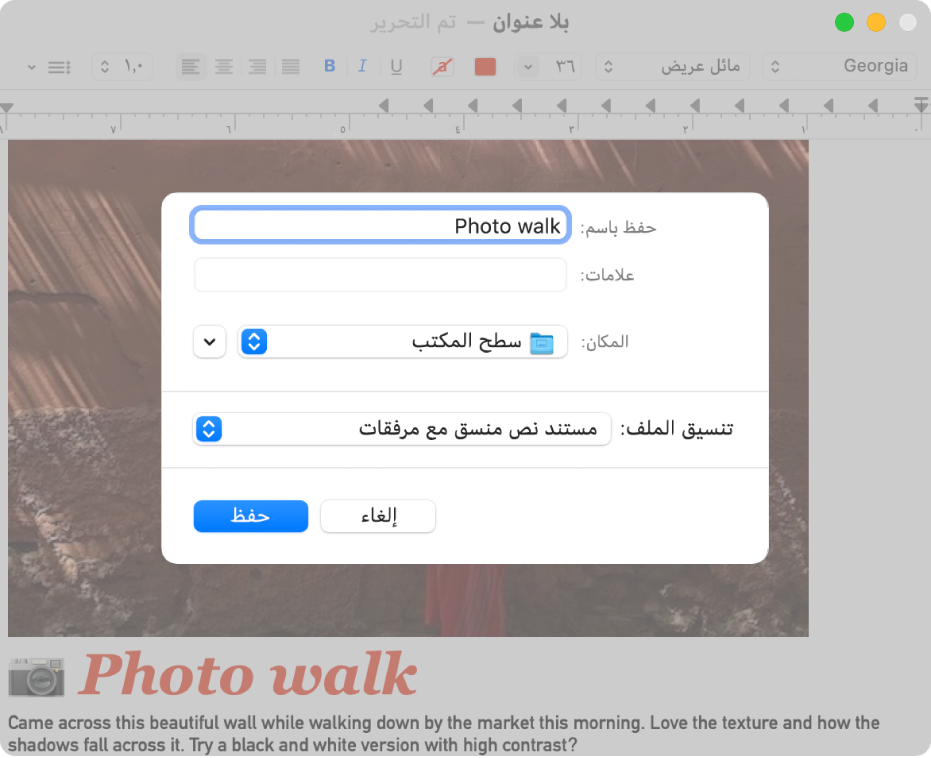Screen dimensions: 931x758
Task: Toggle italic formatting in the toolbar
Action: tap(362, 67)
